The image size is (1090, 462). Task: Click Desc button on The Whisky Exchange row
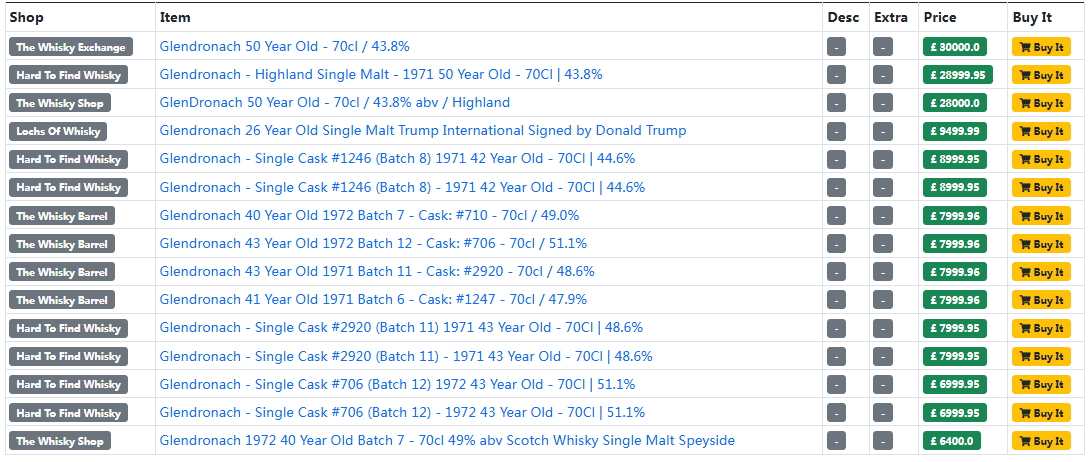point(836,47)
